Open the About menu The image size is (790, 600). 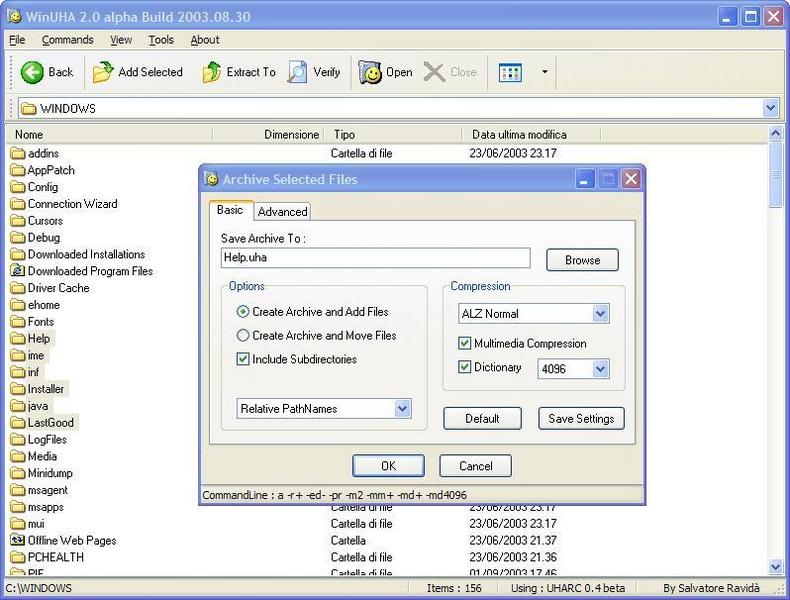[x=205, y=40]
